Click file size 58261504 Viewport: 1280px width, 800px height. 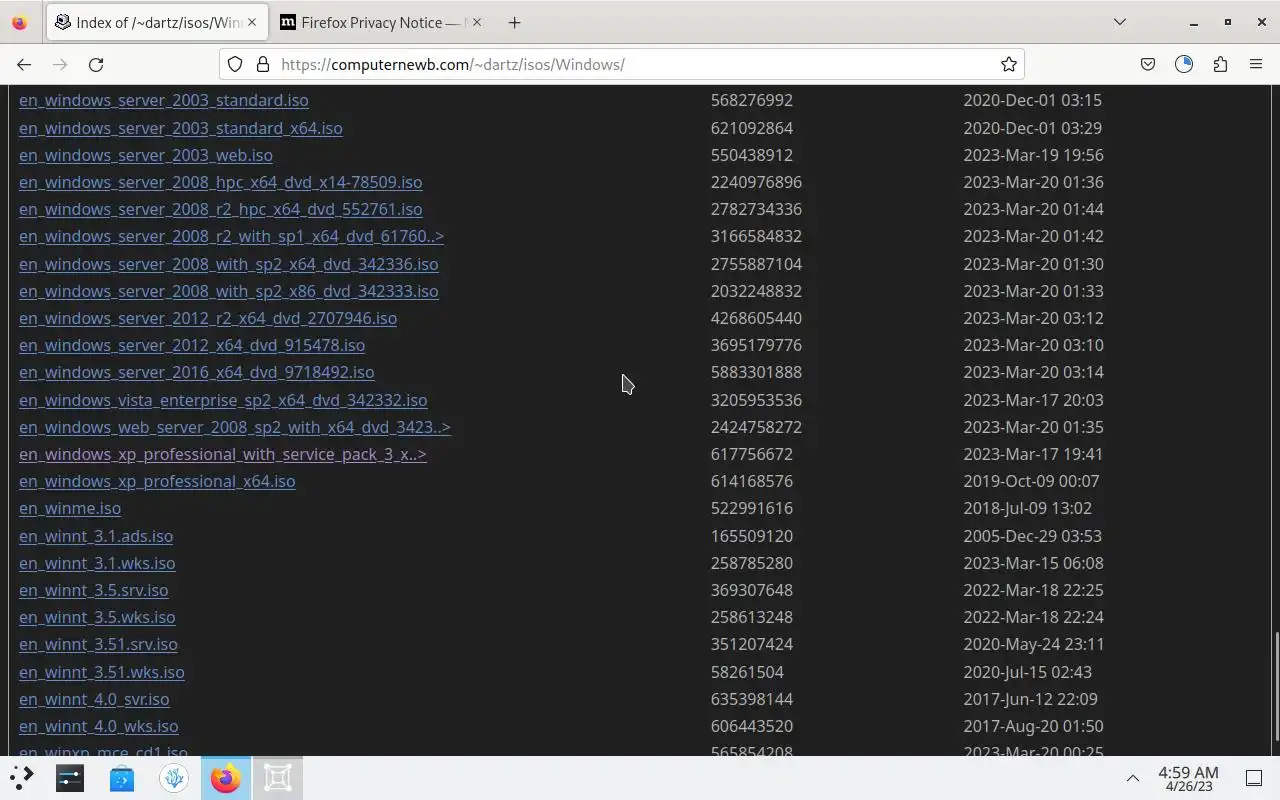click(747, 672)
